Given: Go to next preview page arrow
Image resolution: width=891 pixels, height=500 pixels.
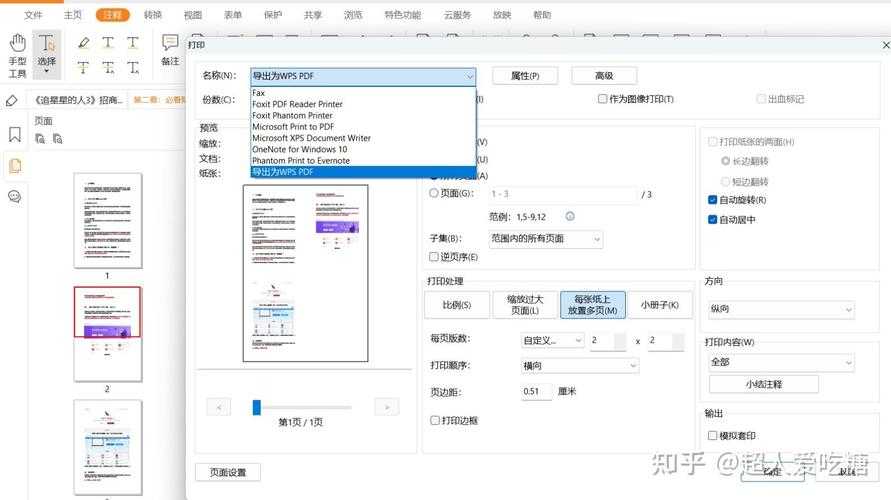Looking at the screenshot, I should pos(387,407).
